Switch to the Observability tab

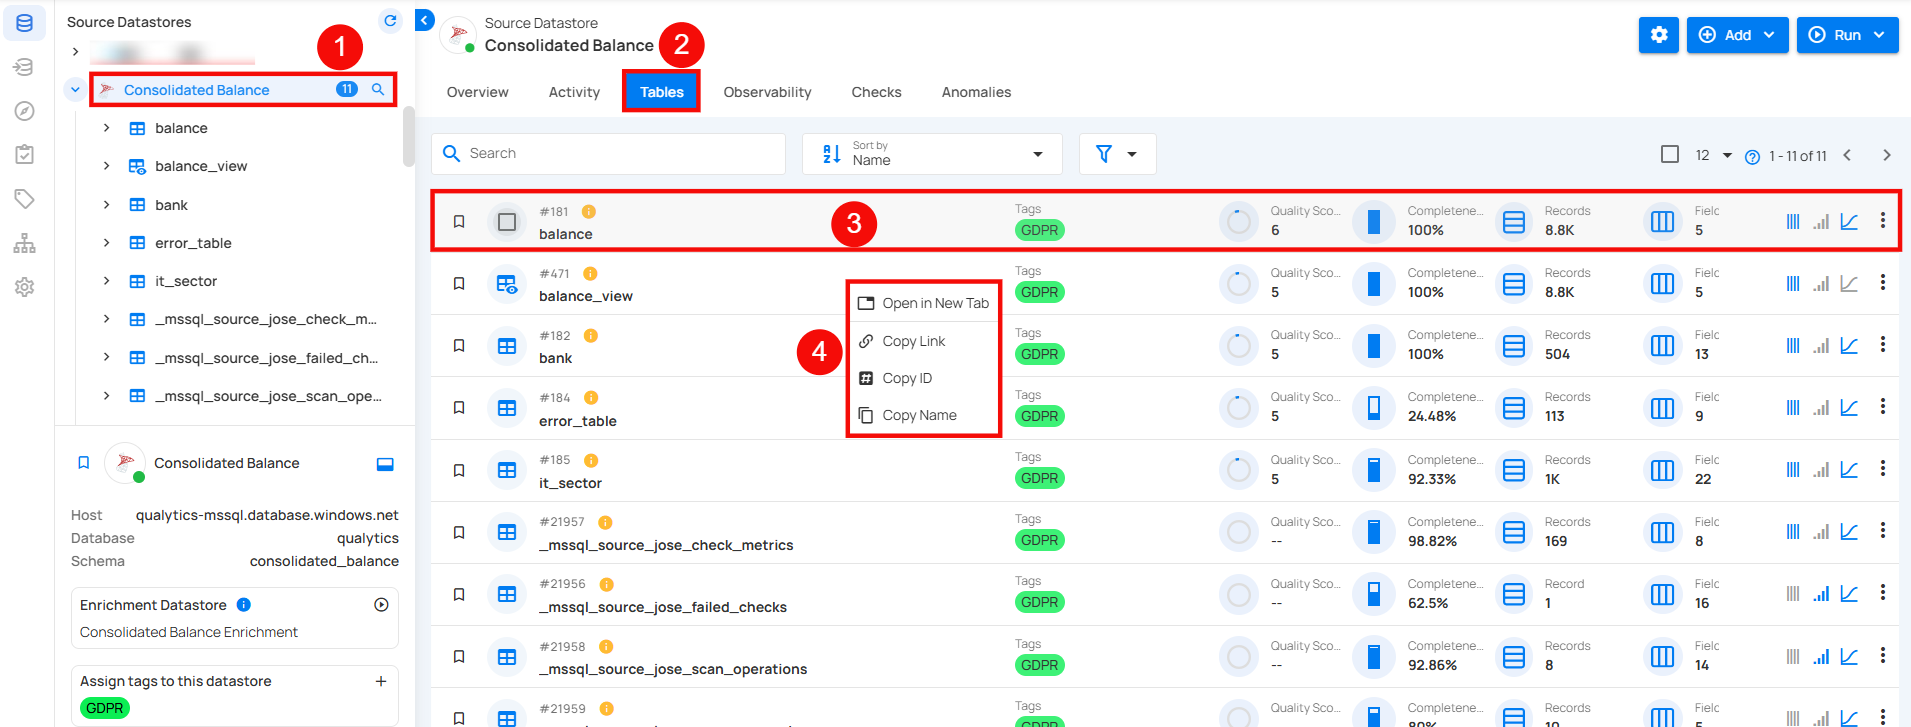pyautogui.click(x=767, y=92)
